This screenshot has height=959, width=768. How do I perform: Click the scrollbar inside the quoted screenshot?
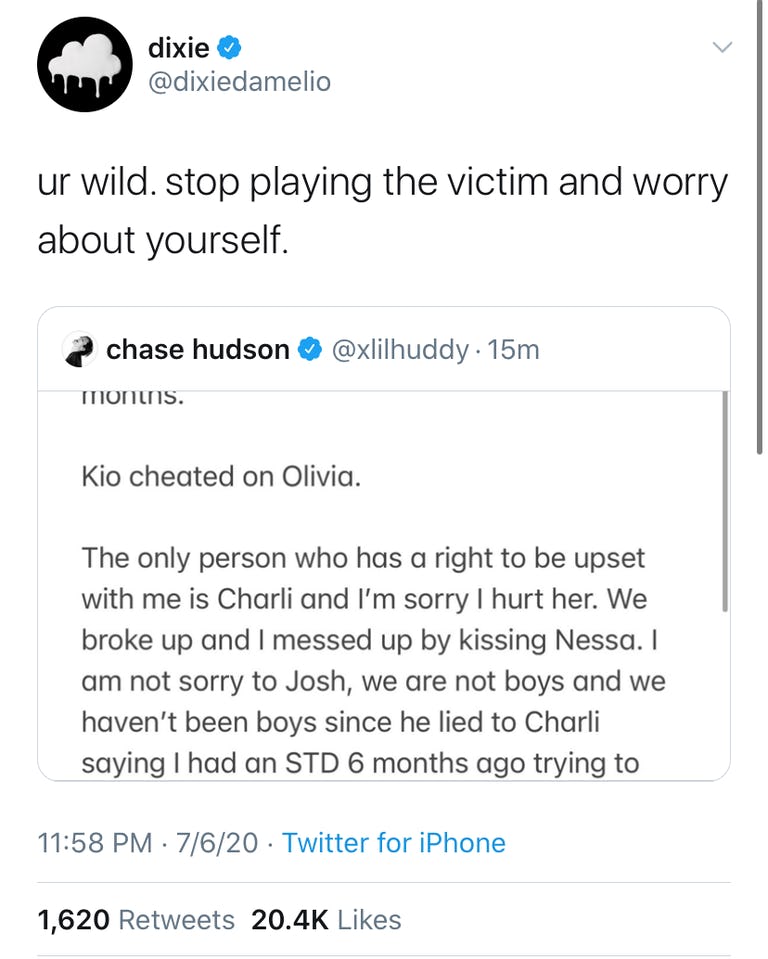pyautogui.click(x=724, y=500)
